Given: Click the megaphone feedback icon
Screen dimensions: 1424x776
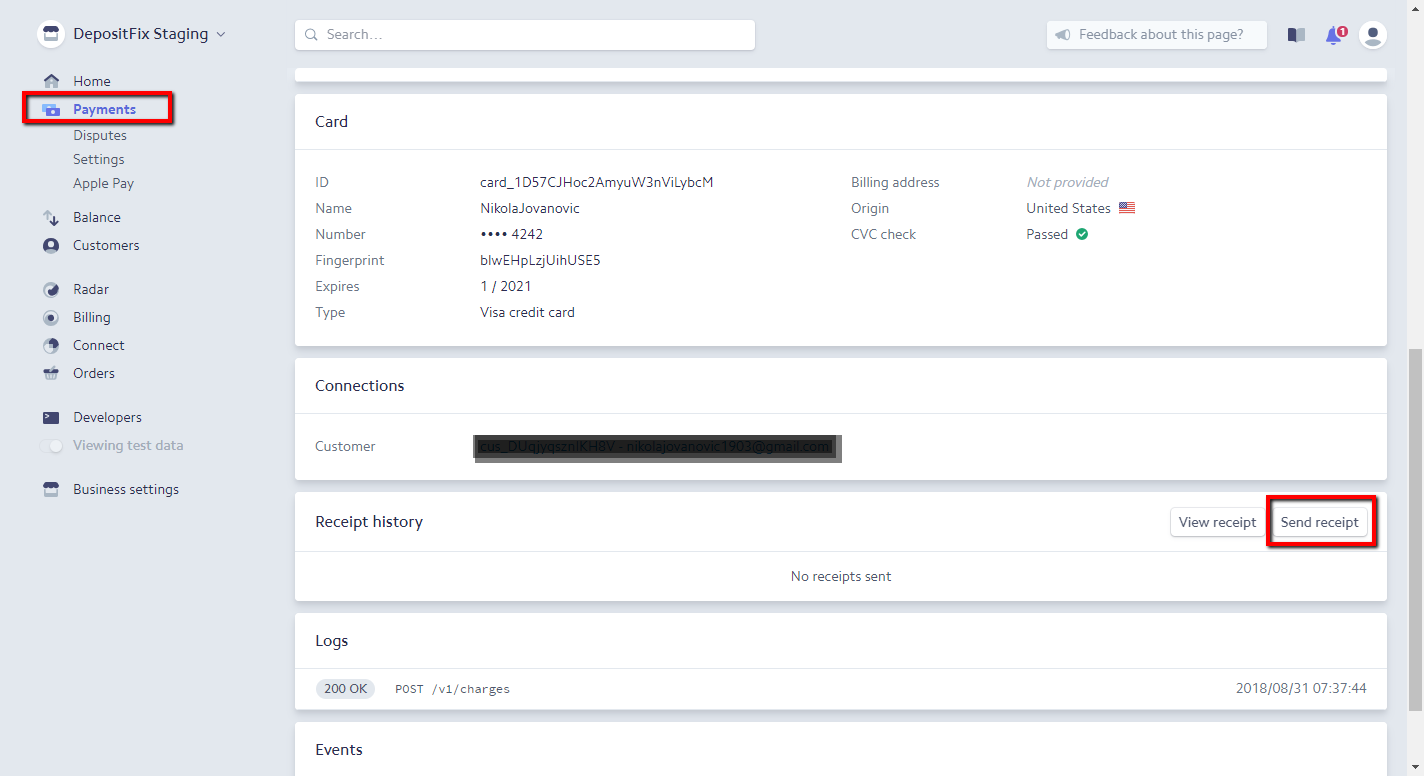Looking at the screenshot, I should click(x=1063, y=34).
